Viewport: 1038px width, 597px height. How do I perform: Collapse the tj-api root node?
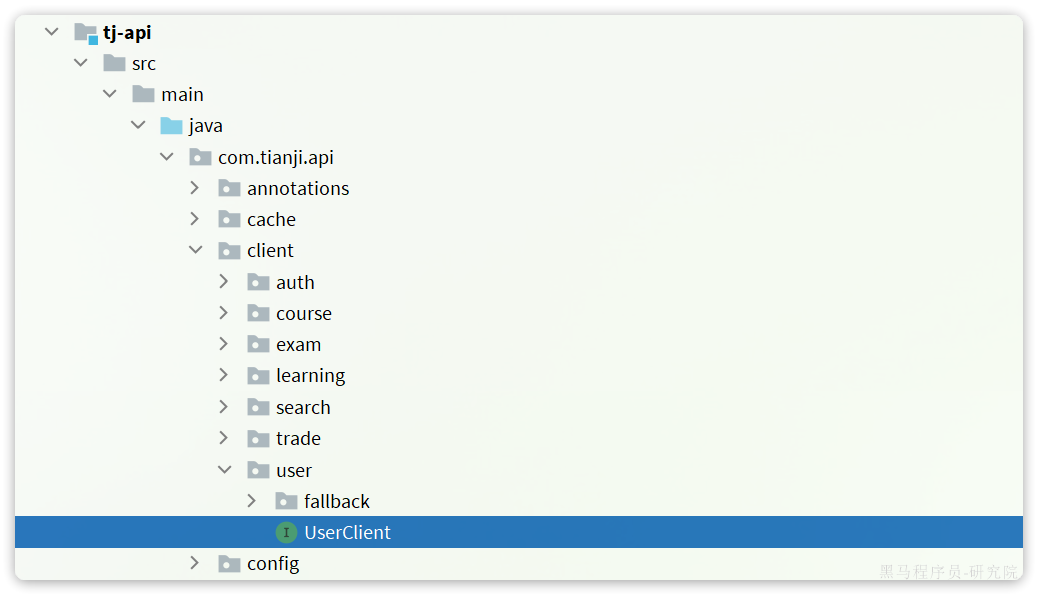[52, 32]
